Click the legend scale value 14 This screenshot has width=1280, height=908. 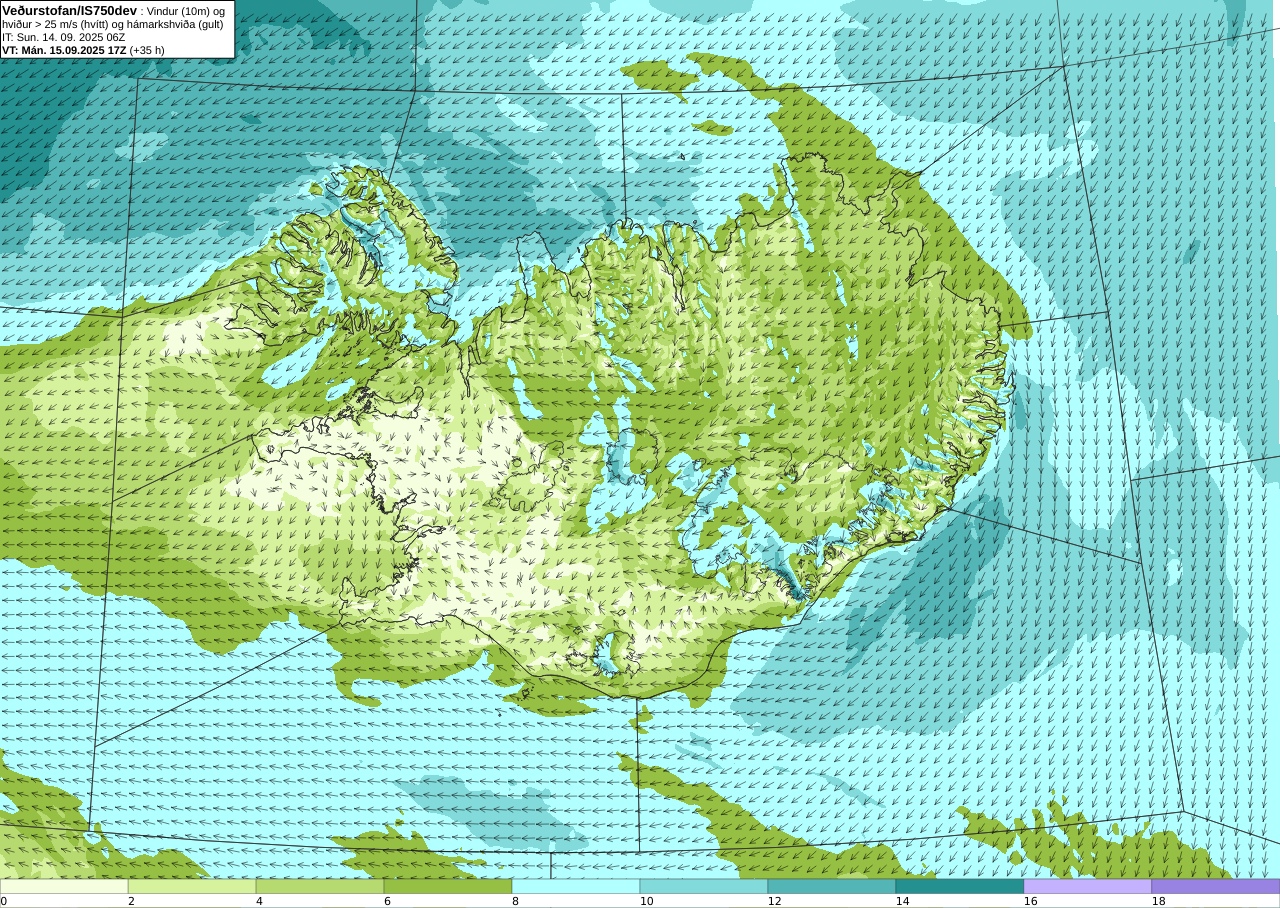902,901
